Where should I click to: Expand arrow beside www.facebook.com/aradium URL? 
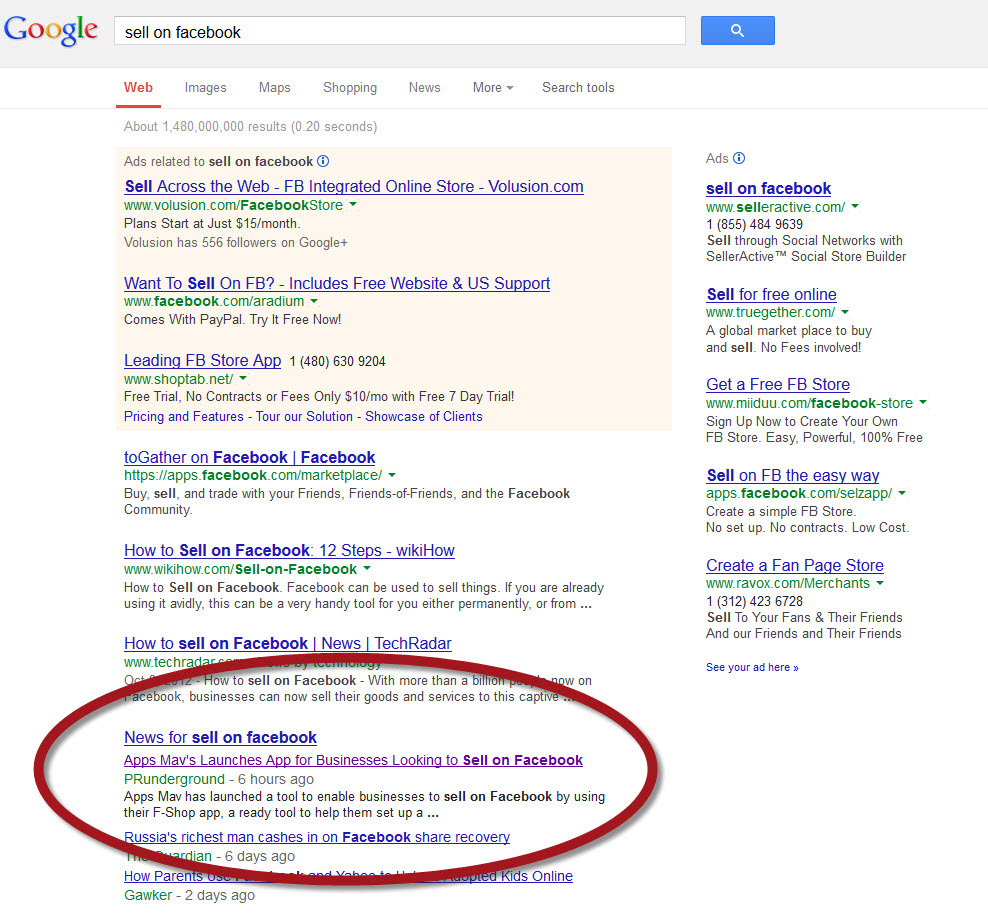tap(314, 301)
